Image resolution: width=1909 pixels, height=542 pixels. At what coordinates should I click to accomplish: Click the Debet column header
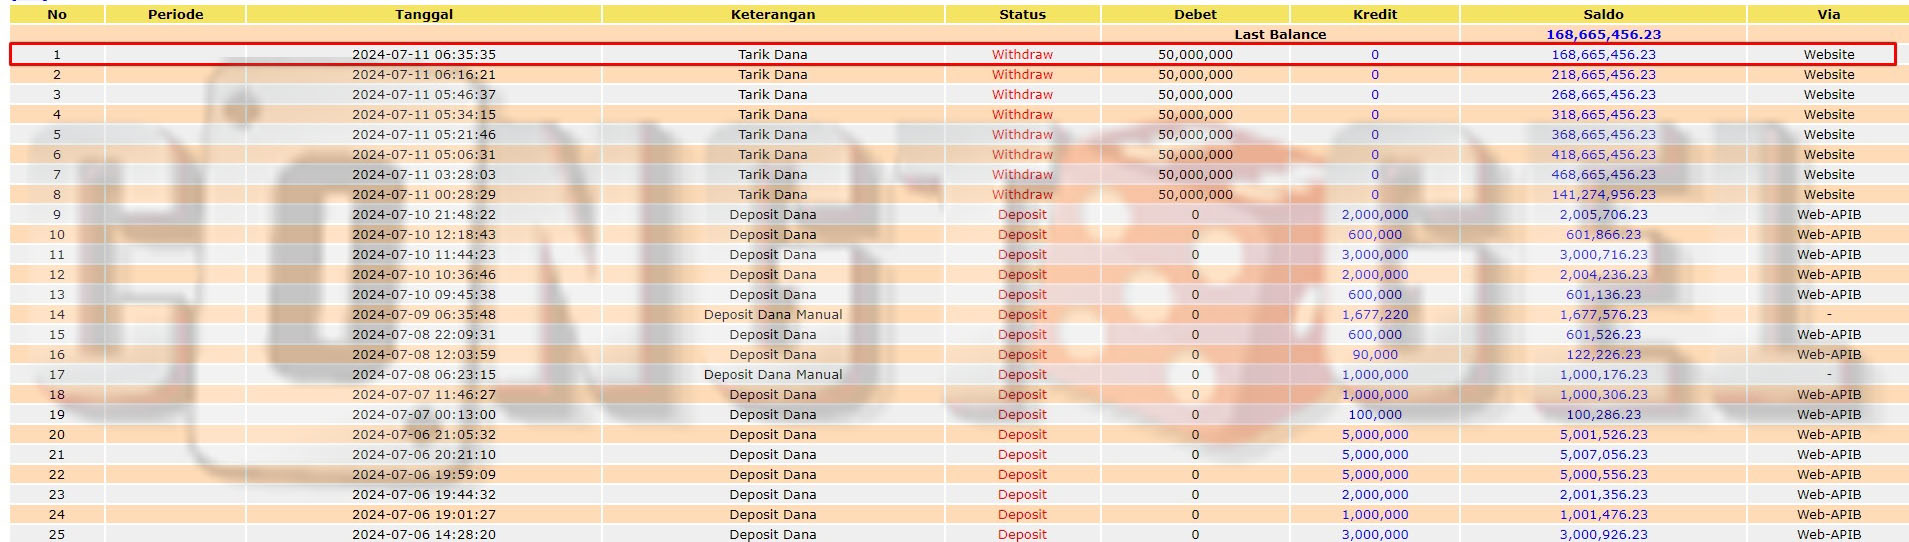pyautogui.click(x=1195, y=14)
